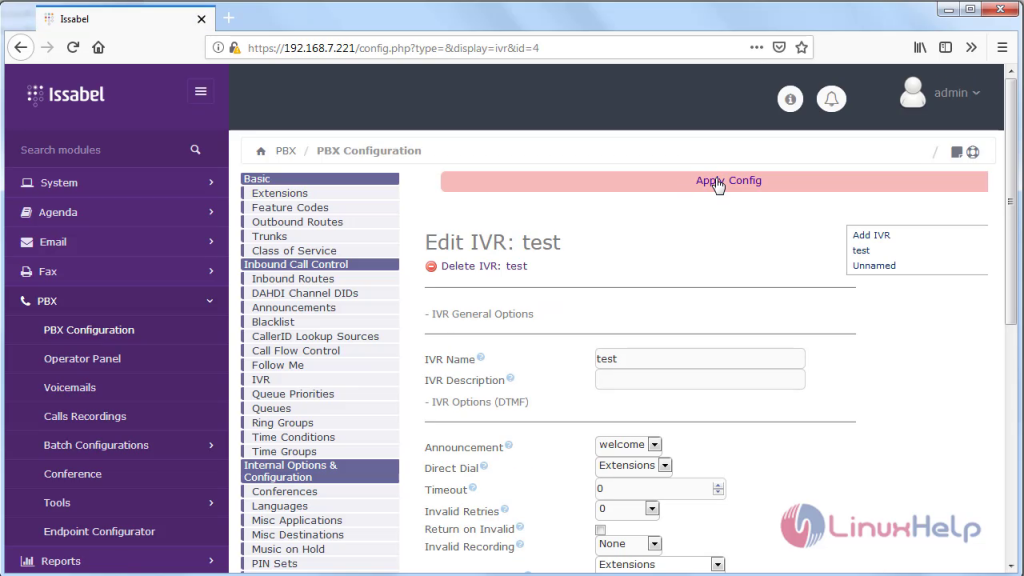The width and height of the screenshot is (1024, 576).
Task: Click Delete IVR: test link
Action: (x=484, y=266)
